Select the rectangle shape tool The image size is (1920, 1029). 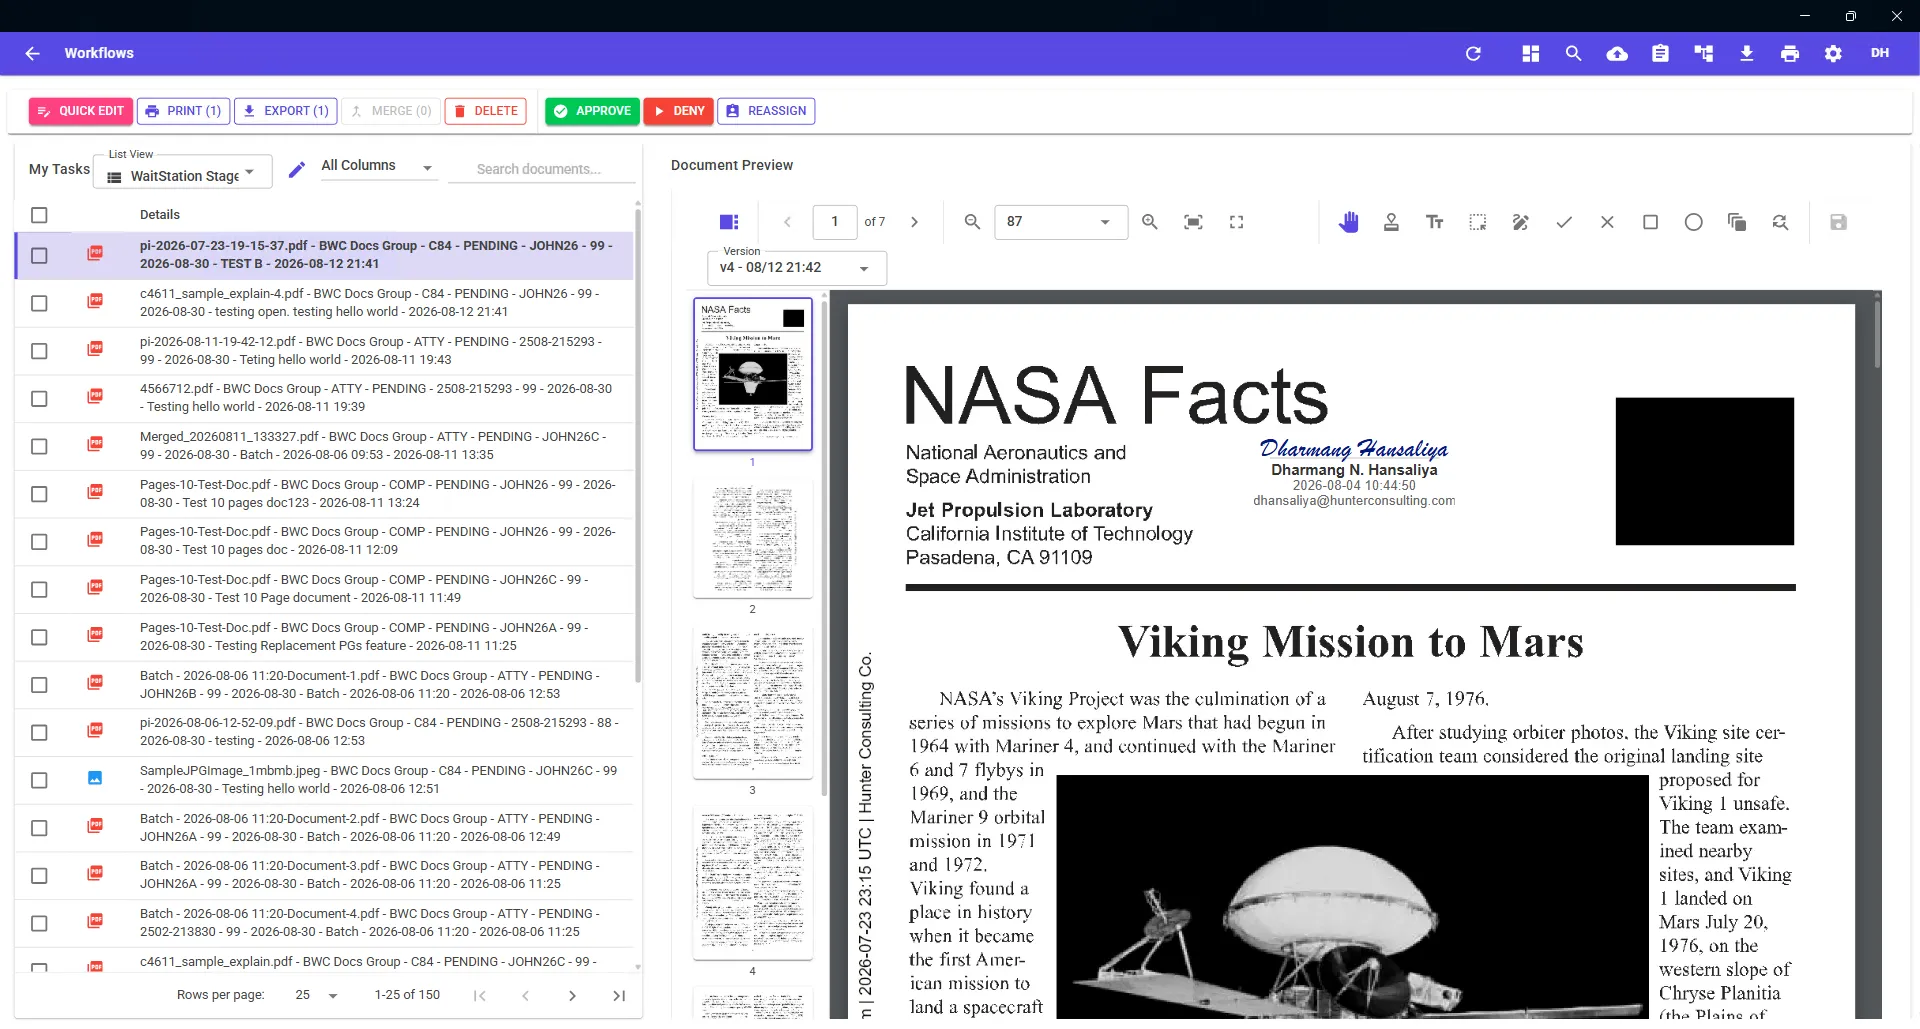pos(1651,222)
